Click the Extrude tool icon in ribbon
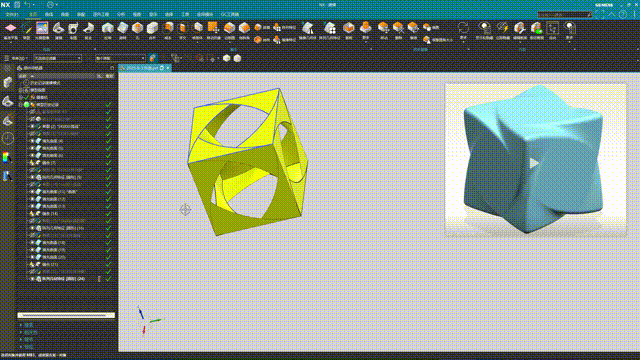Screen dimensions: 640x360 pos(108,28)
